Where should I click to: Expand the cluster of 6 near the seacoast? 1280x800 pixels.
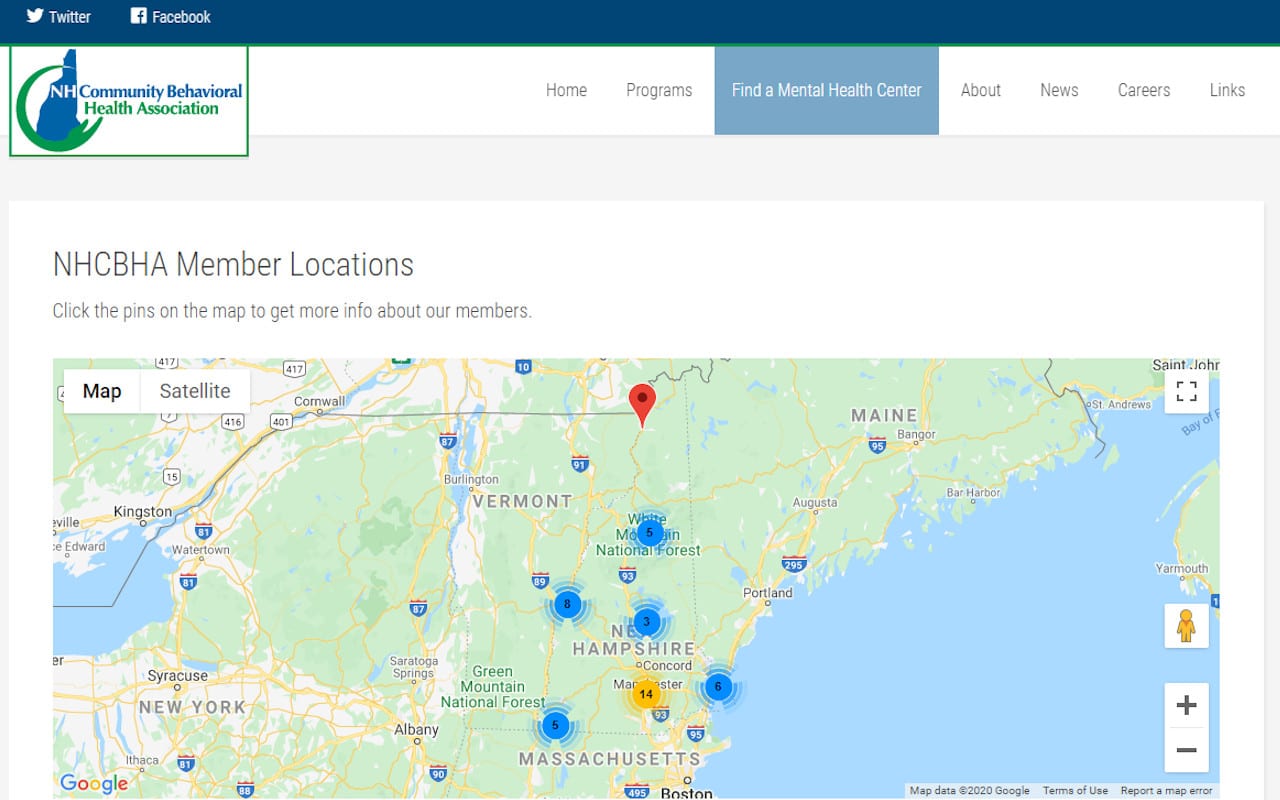point(718,687)
